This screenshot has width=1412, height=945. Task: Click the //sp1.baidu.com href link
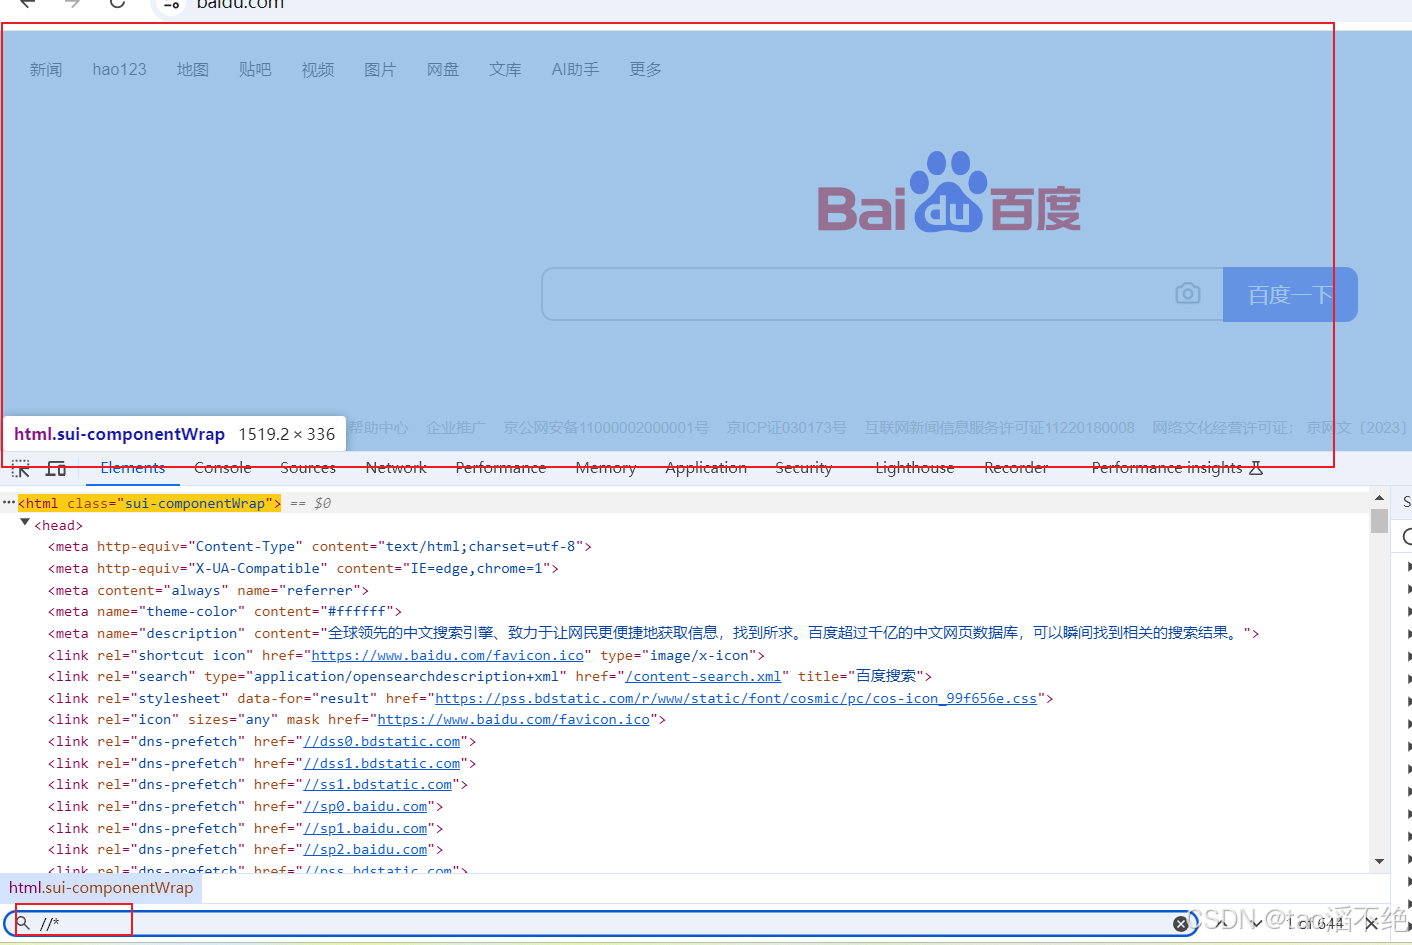click(x=365, y=829)
